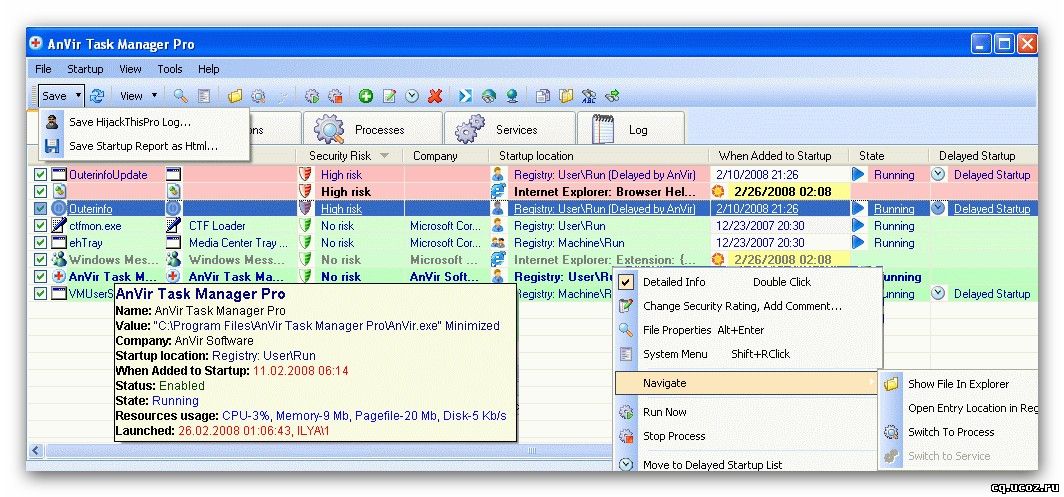Uncheck the ehTray checkbox
Viewport: 1064px width, 497px height.
coord(41,242)
